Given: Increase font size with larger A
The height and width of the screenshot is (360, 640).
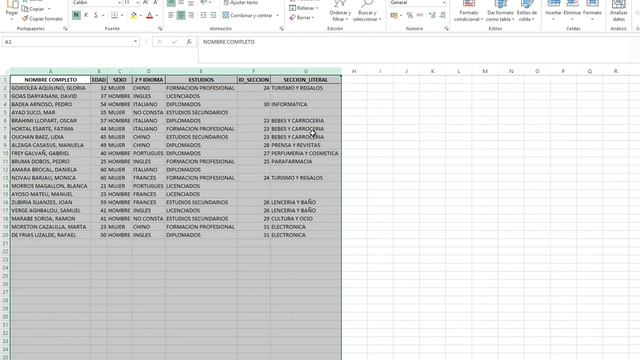Looking at the screenshot, I should click(145, 2).
